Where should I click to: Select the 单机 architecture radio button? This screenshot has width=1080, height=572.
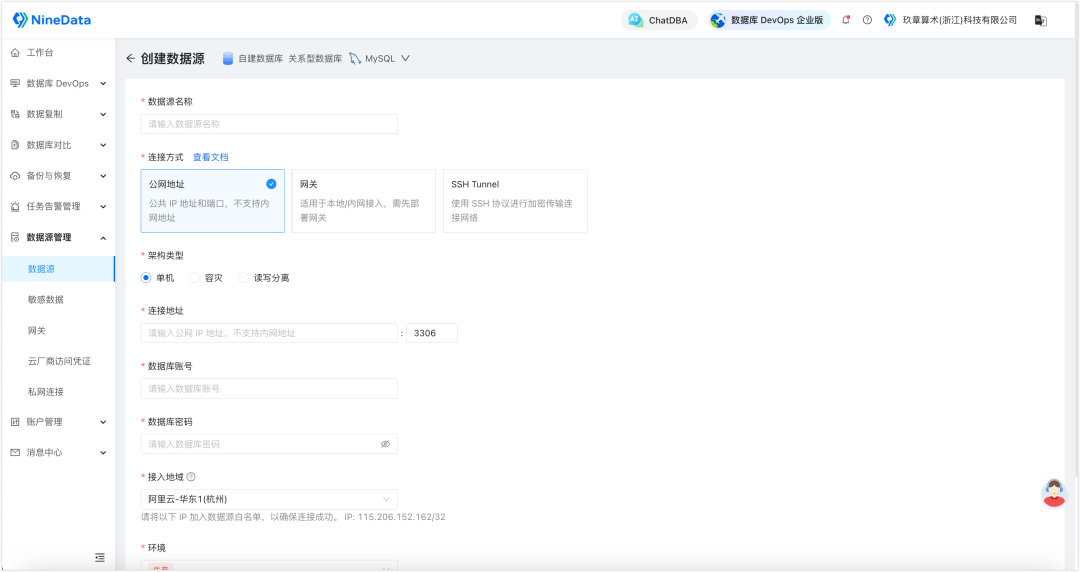click(146, 278)
